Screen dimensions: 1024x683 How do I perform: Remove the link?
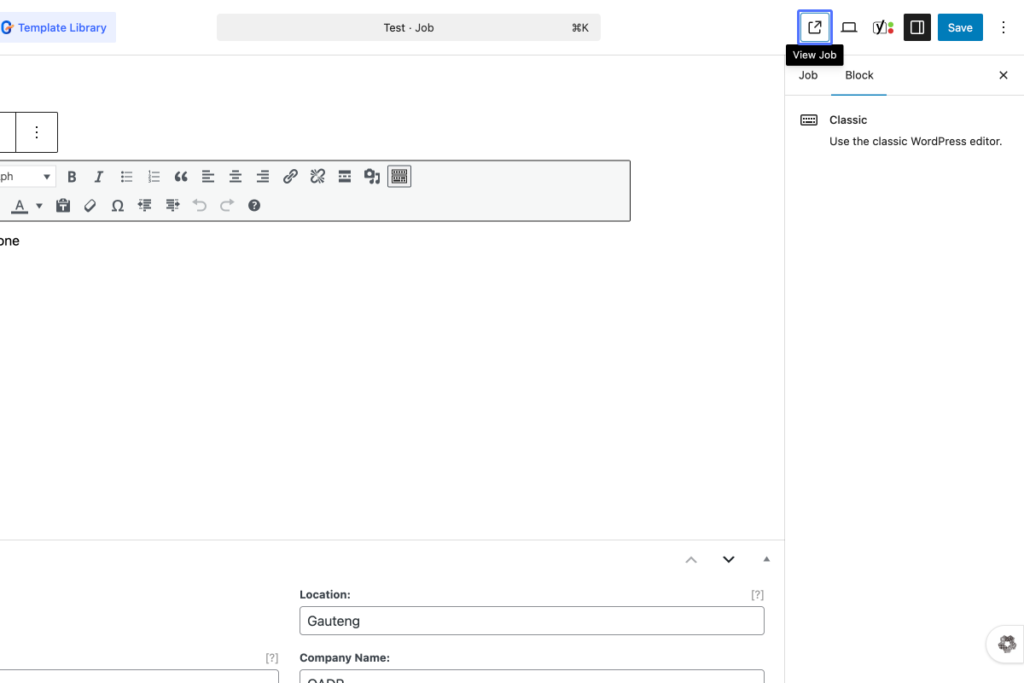click(317, 177)
